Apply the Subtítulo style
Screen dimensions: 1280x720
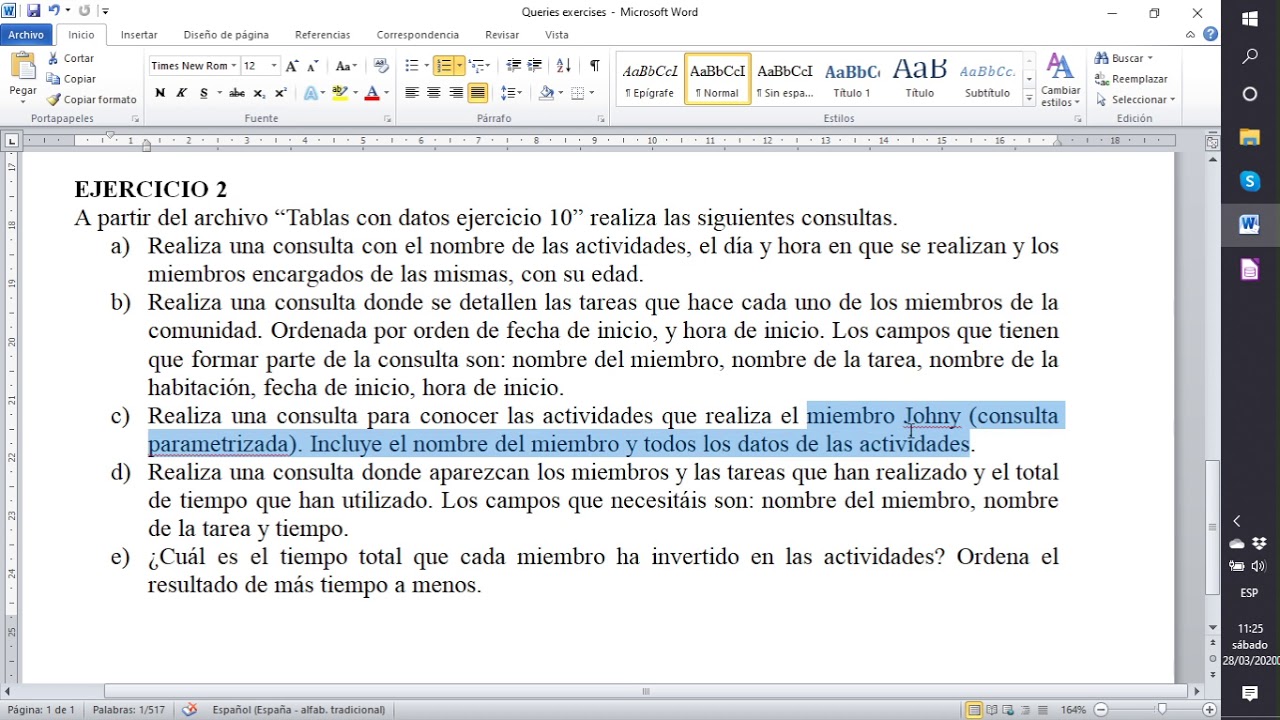tap(987, 79)
